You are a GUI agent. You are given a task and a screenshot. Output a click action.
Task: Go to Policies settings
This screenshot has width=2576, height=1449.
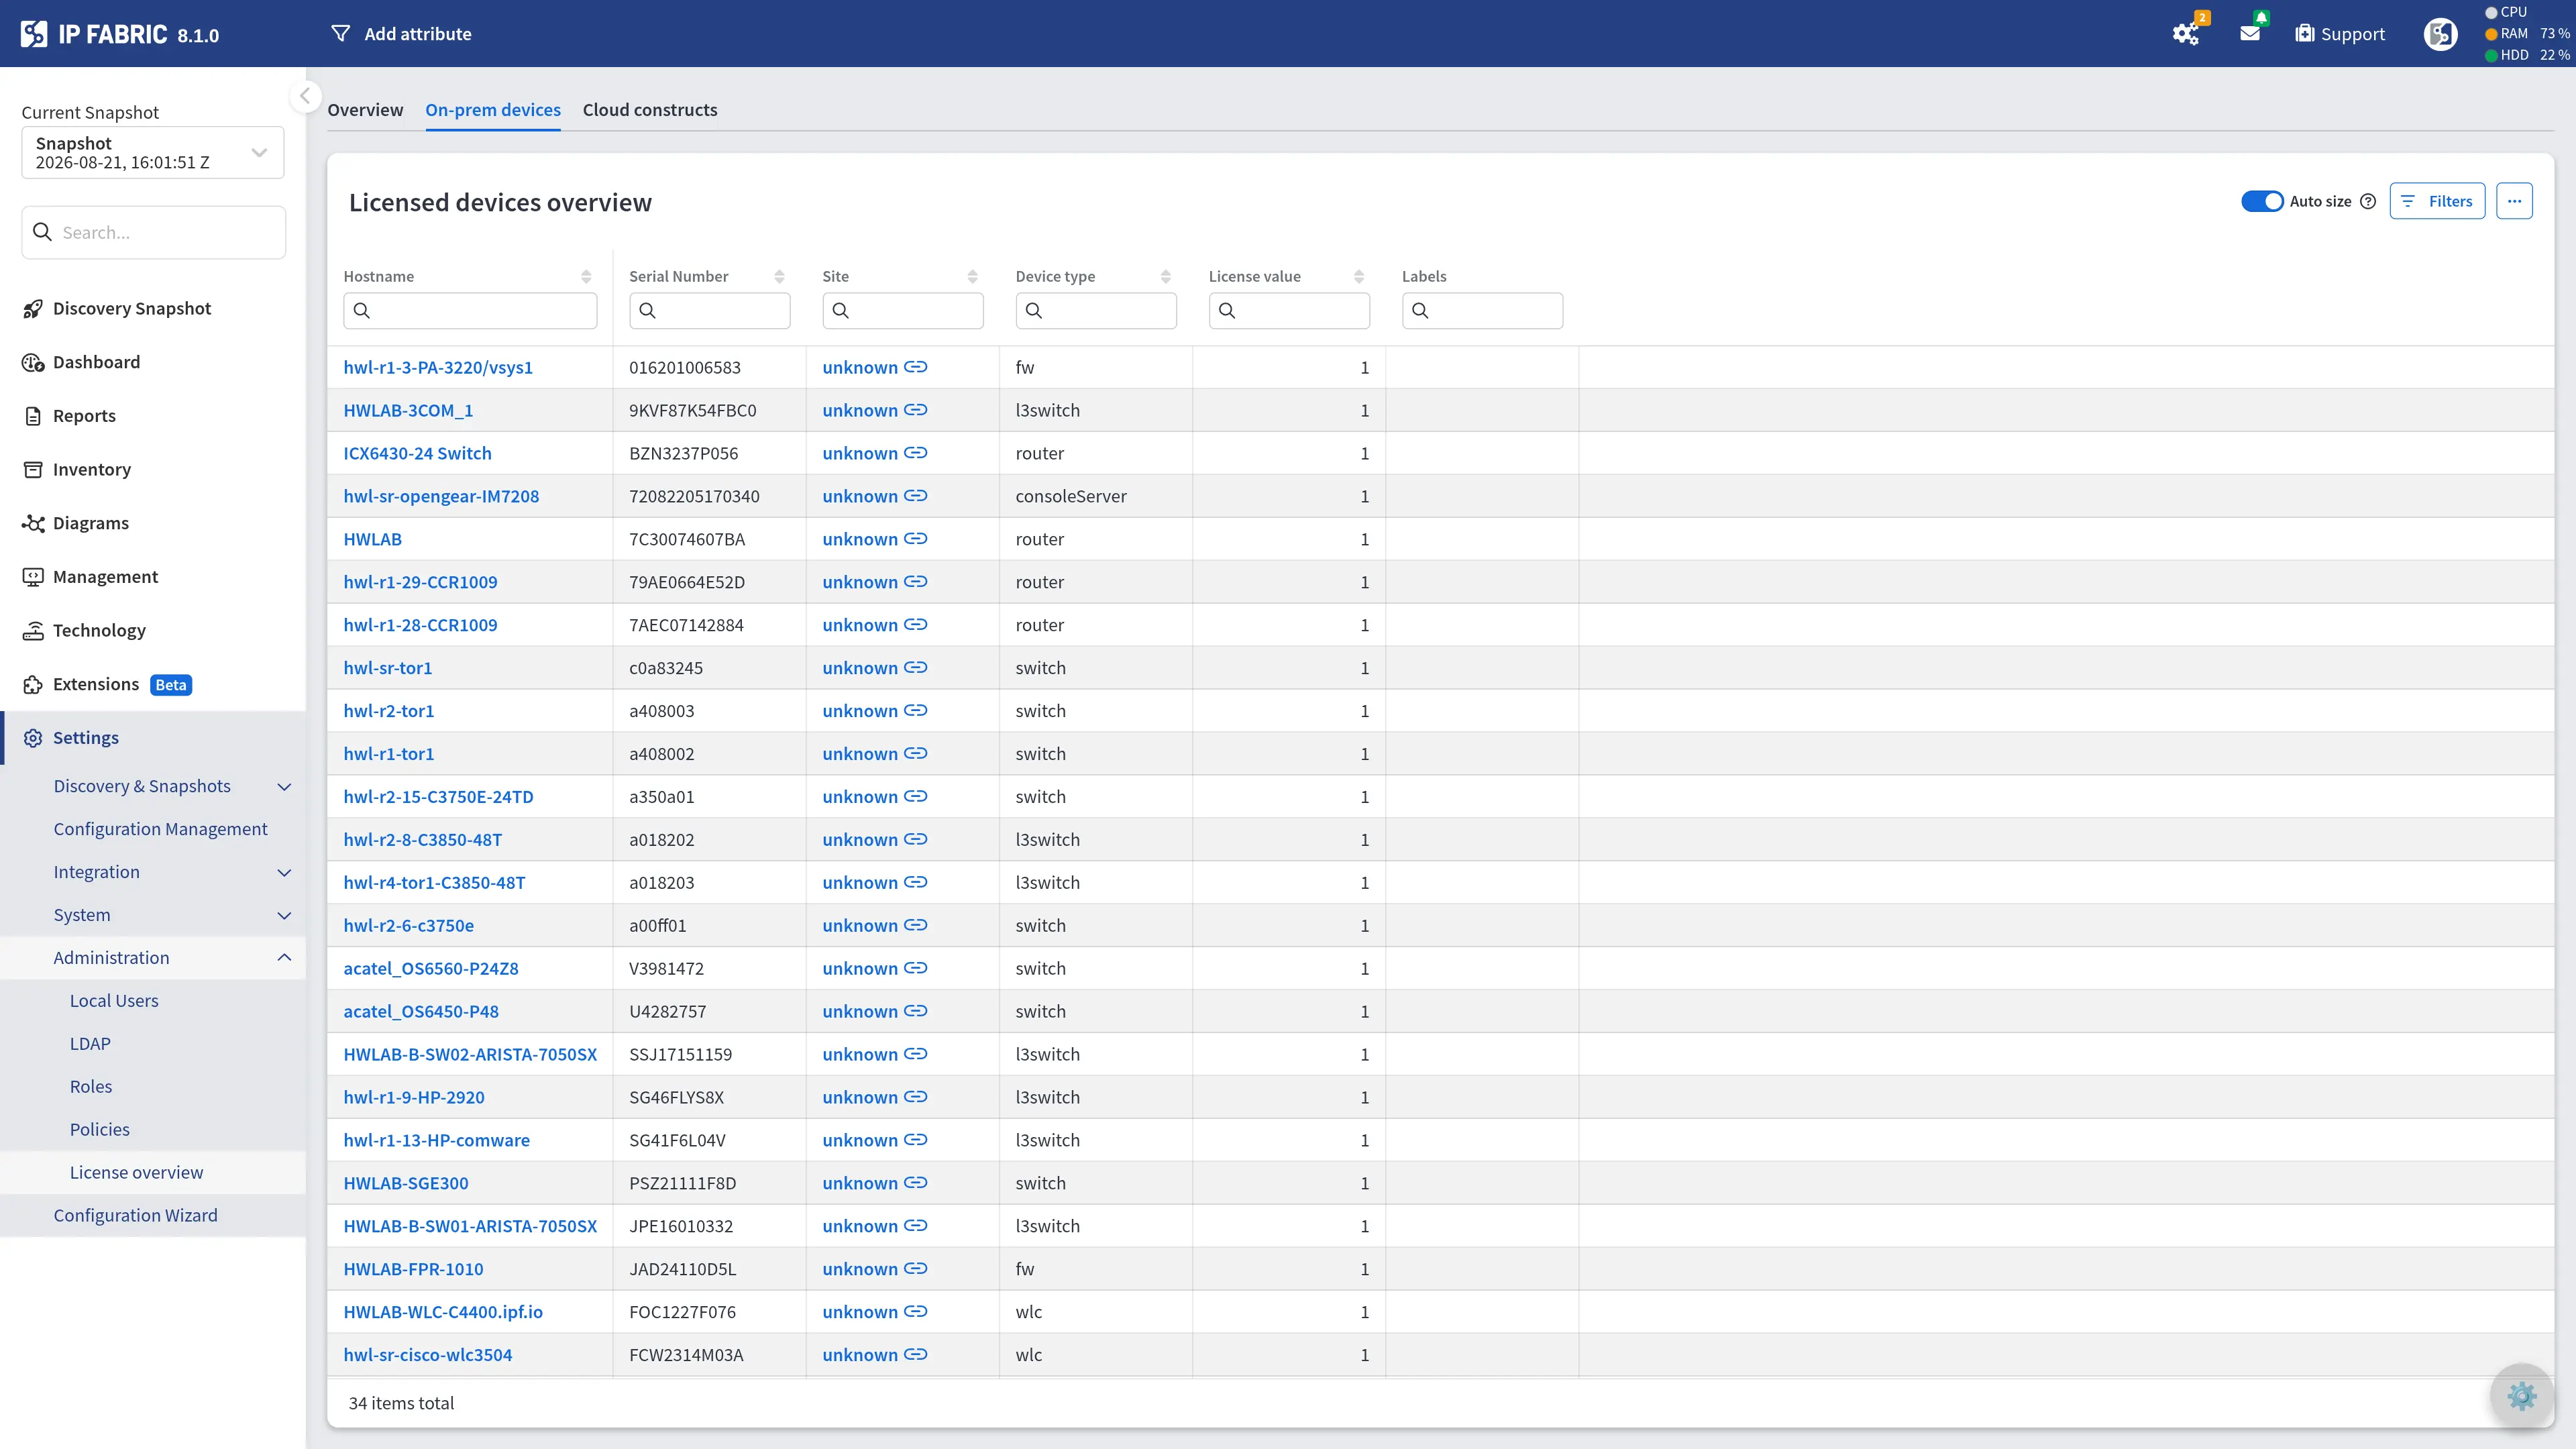[x=100, y=1130]
